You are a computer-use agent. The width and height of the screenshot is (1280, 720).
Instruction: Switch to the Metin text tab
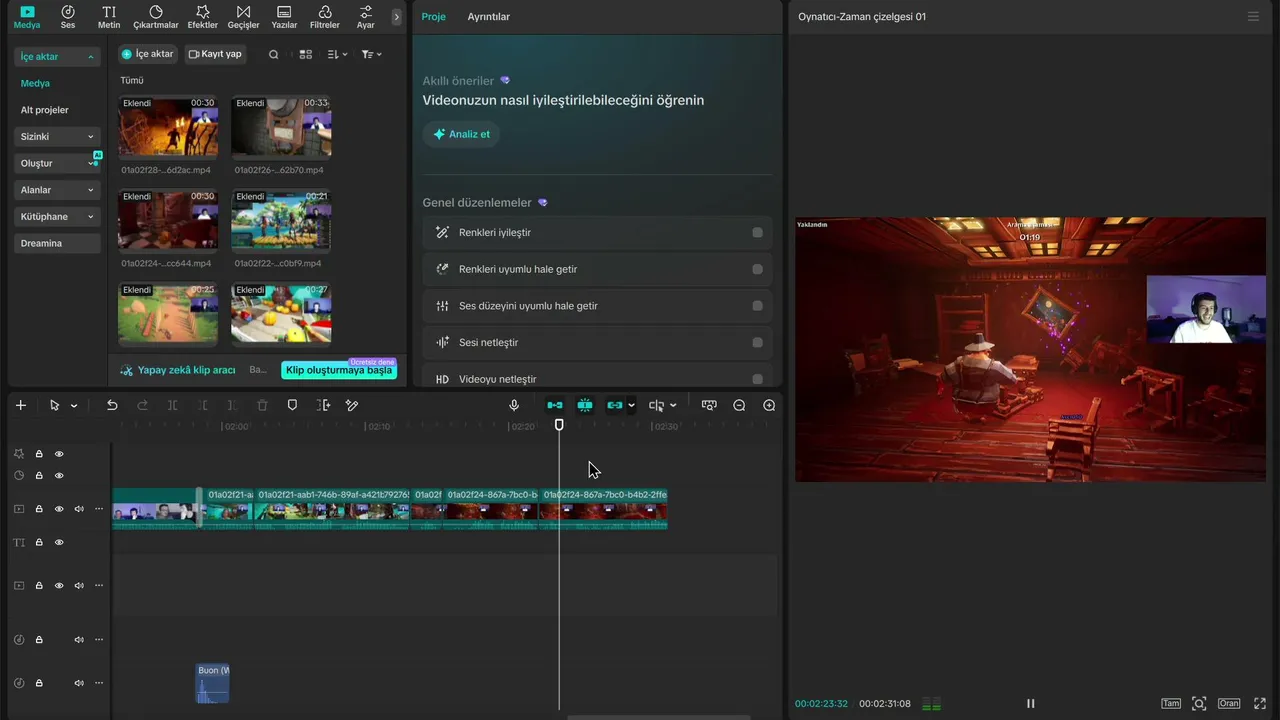pyautogui.click(x=109, y=16)
